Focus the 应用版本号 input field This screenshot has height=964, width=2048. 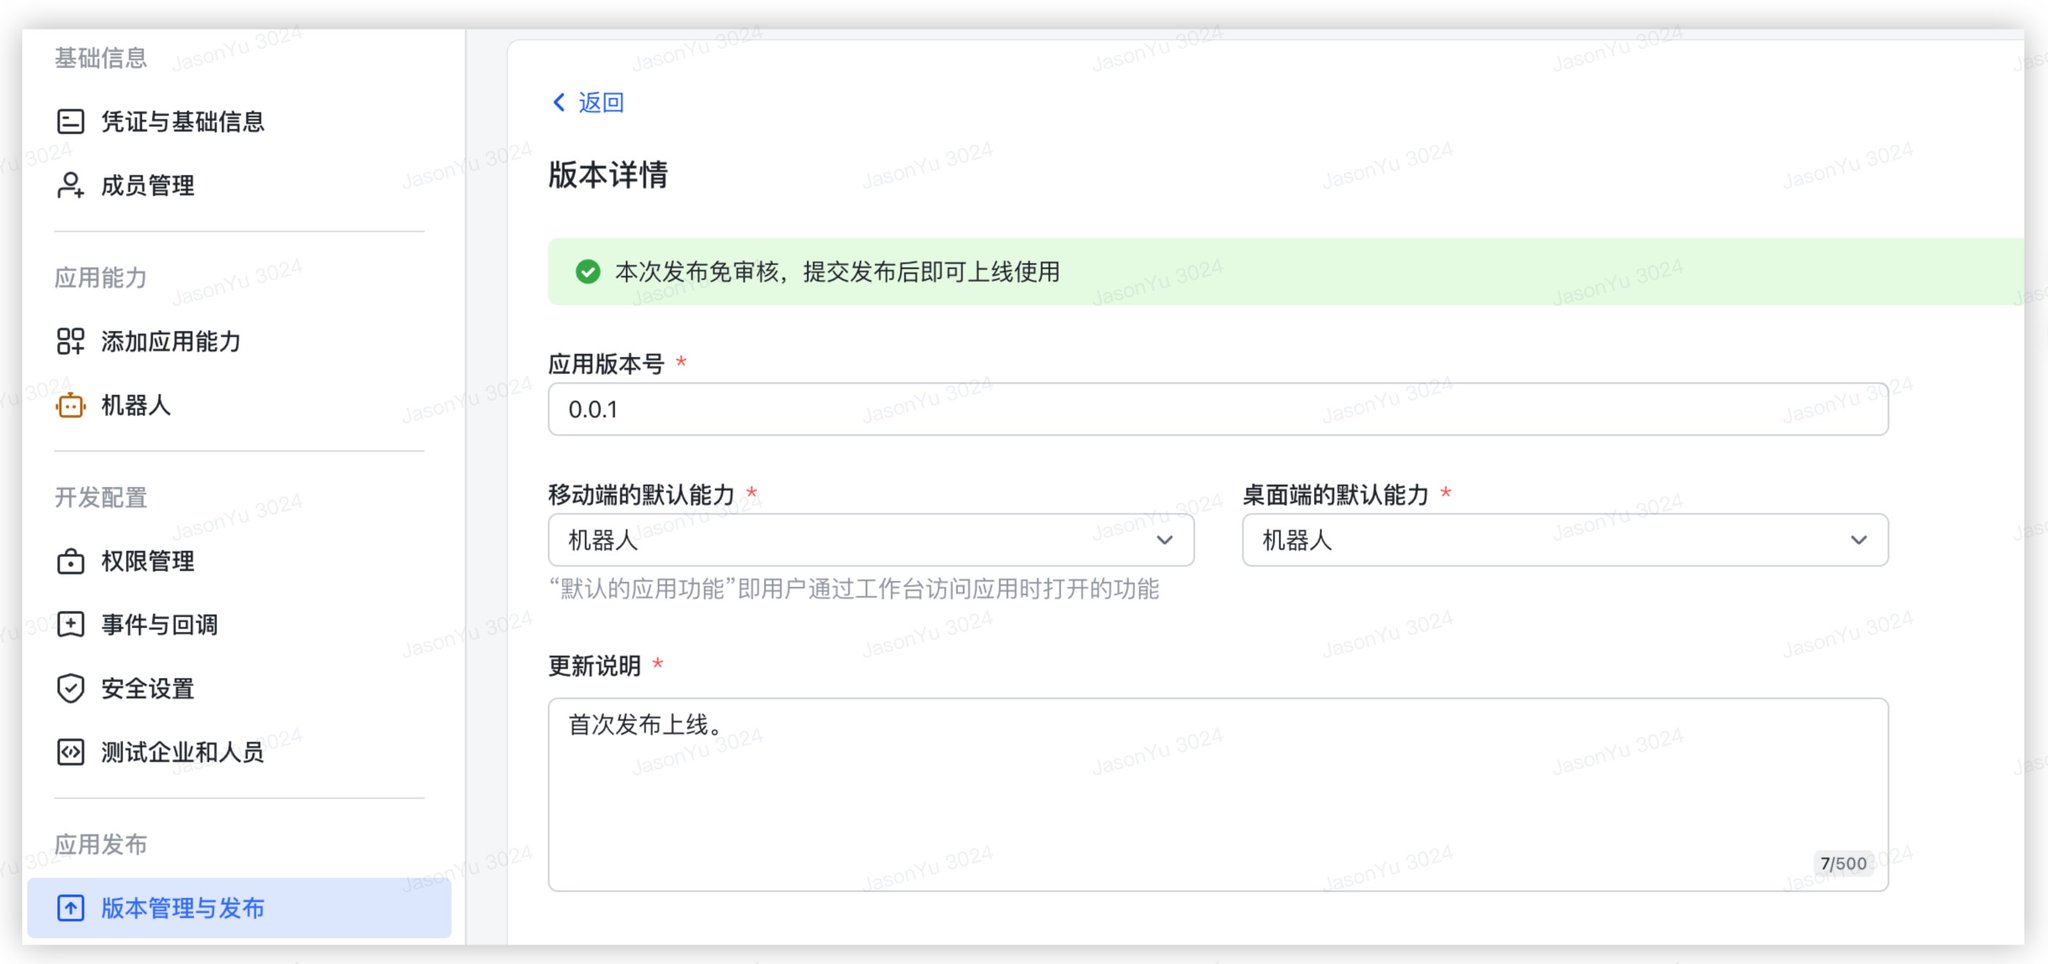[1218, 409]
